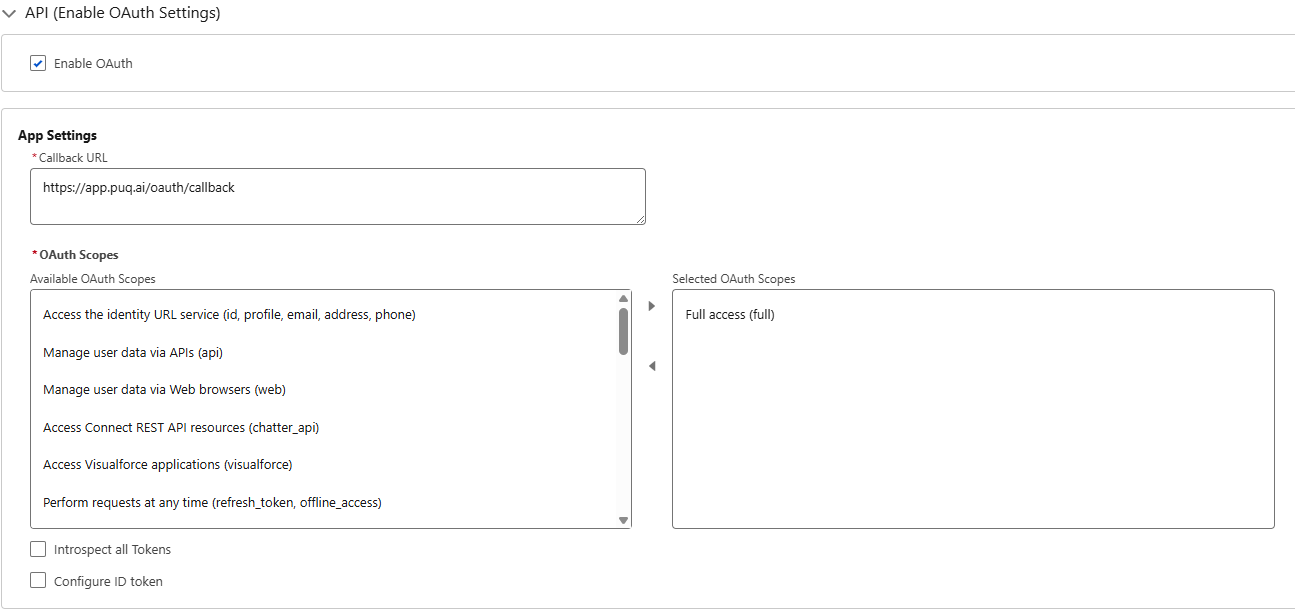This screenshot has width=1295, height=610.
Task: Click the Introspect all Tokens label
Action: click(x=112, y=549)
